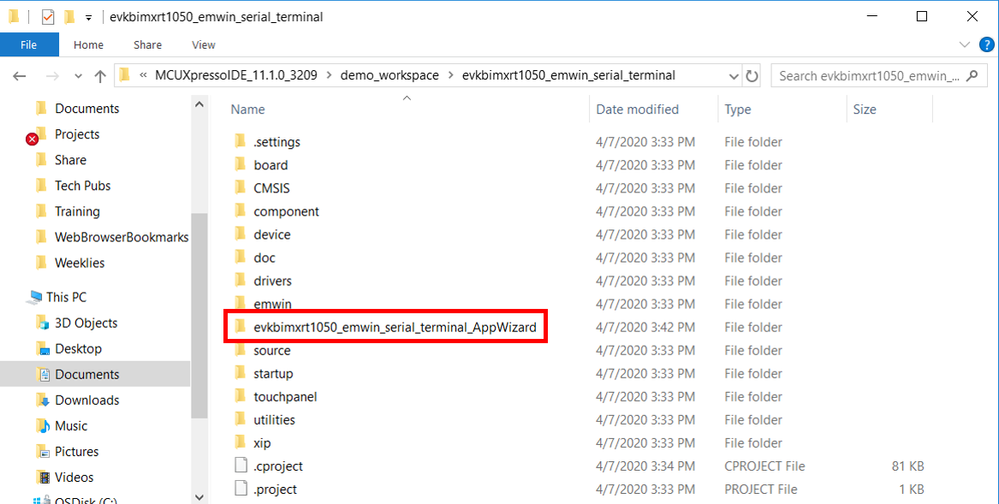Open Music in the navigation pane
The width and height of the screenshot is (999, 504).
[x=71, y=426]
